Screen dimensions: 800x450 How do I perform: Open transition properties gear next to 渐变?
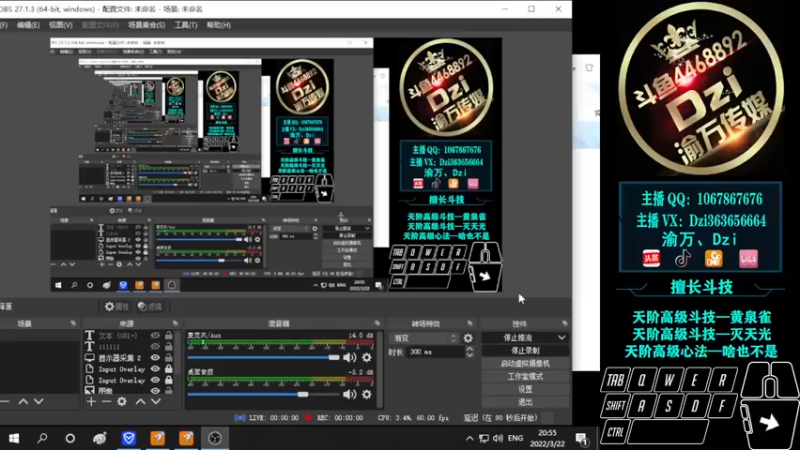(x=468, y=338)
